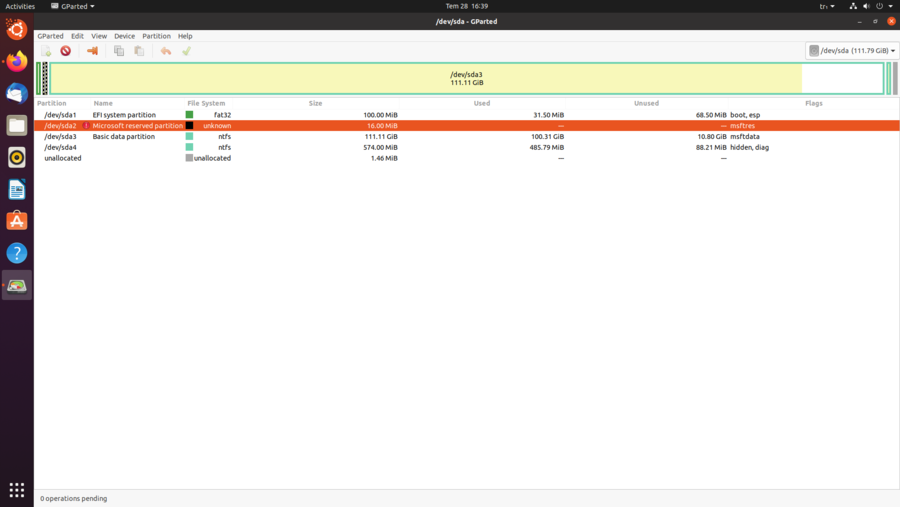Viewport: 900px width, 507px height.
Task: Click the gray unallocated swatch
Action: [x=189, y=158]
